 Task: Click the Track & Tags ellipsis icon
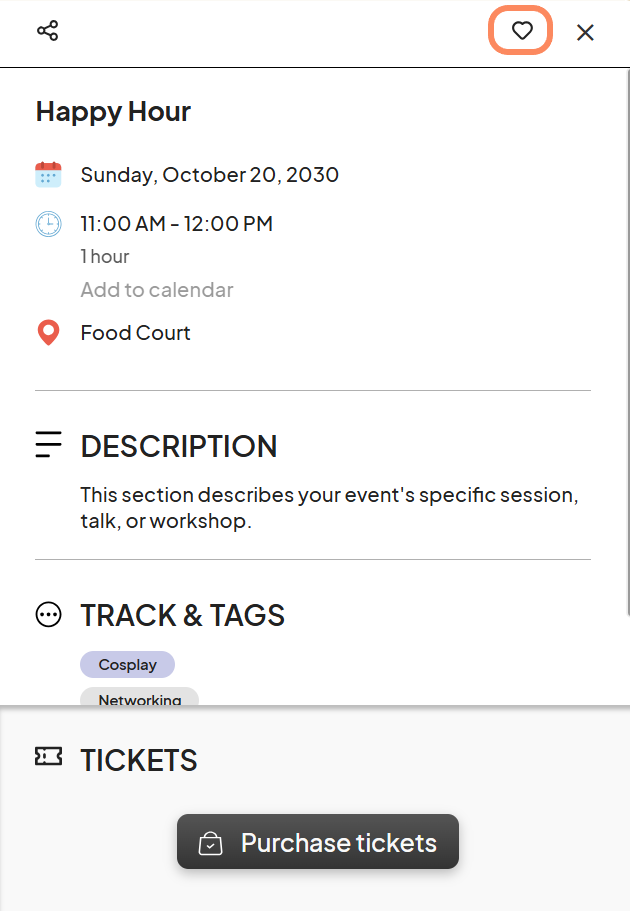[x=48, y=615]
